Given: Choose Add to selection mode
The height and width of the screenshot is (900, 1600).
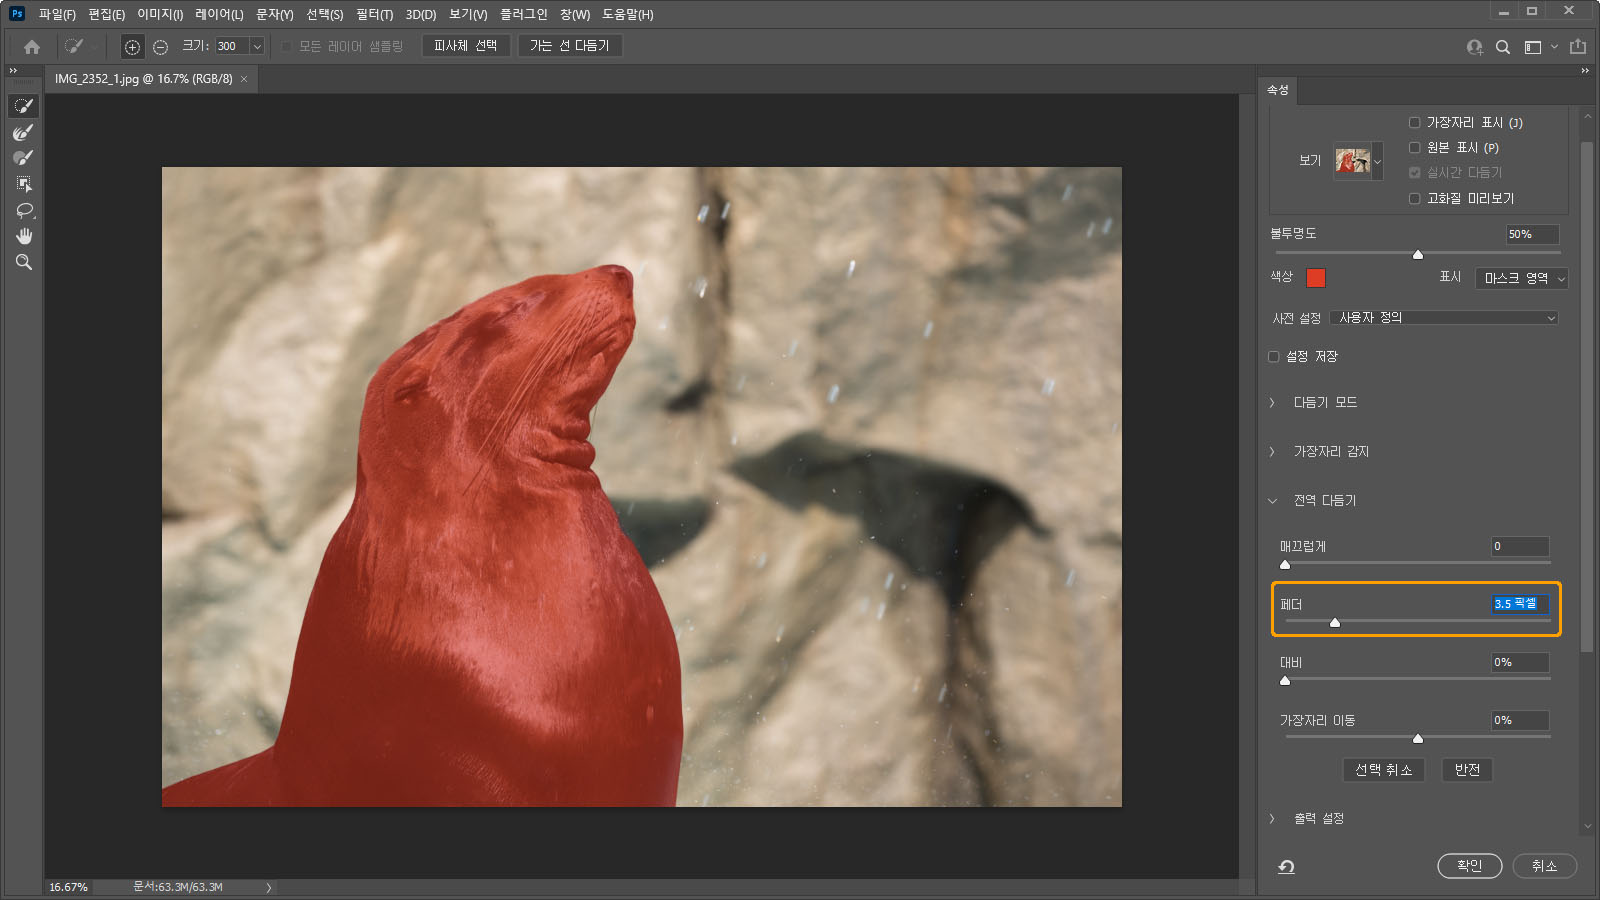Looking at the screenshot, I should tap(132, 47).
